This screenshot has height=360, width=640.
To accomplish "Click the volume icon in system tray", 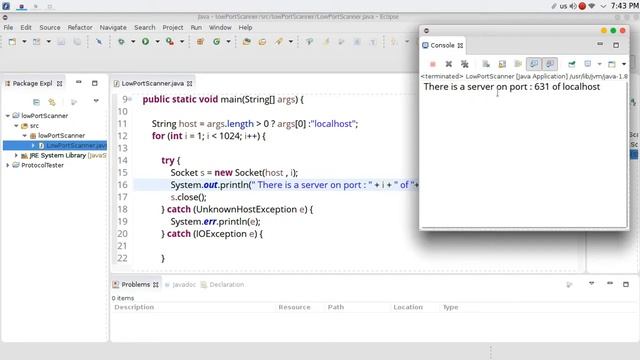I will pyautogui.click(x=573, y=6).
